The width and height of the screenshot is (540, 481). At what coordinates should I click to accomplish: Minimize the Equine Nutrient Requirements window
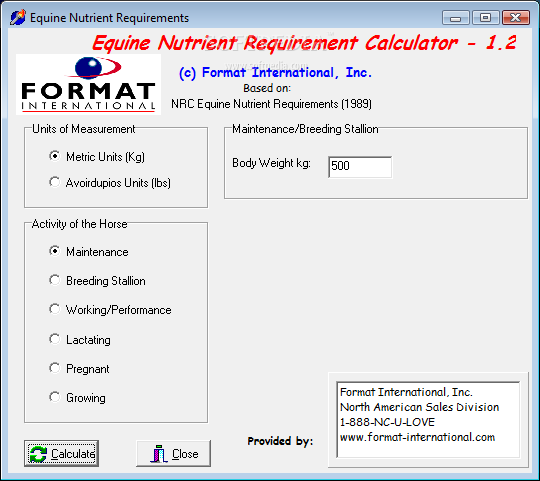(456, 17)
